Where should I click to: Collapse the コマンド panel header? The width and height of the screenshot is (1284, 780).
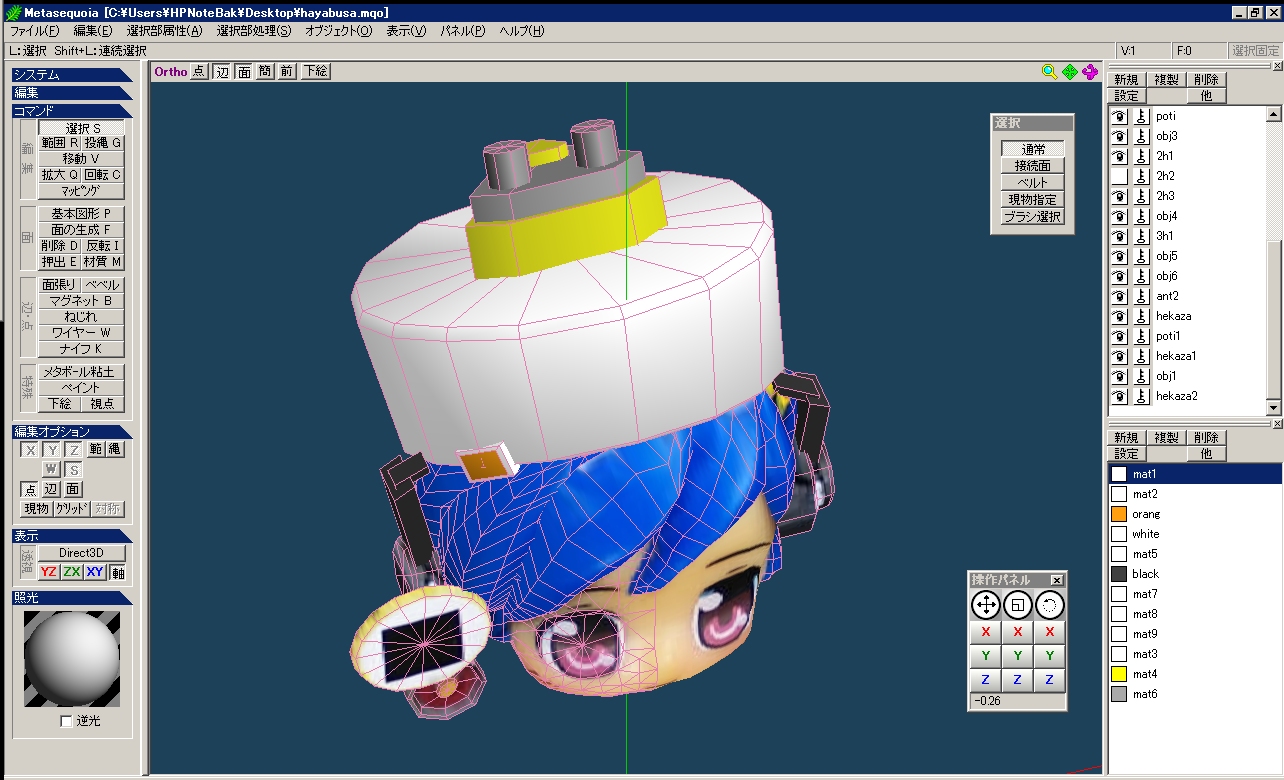pos(72,111)
